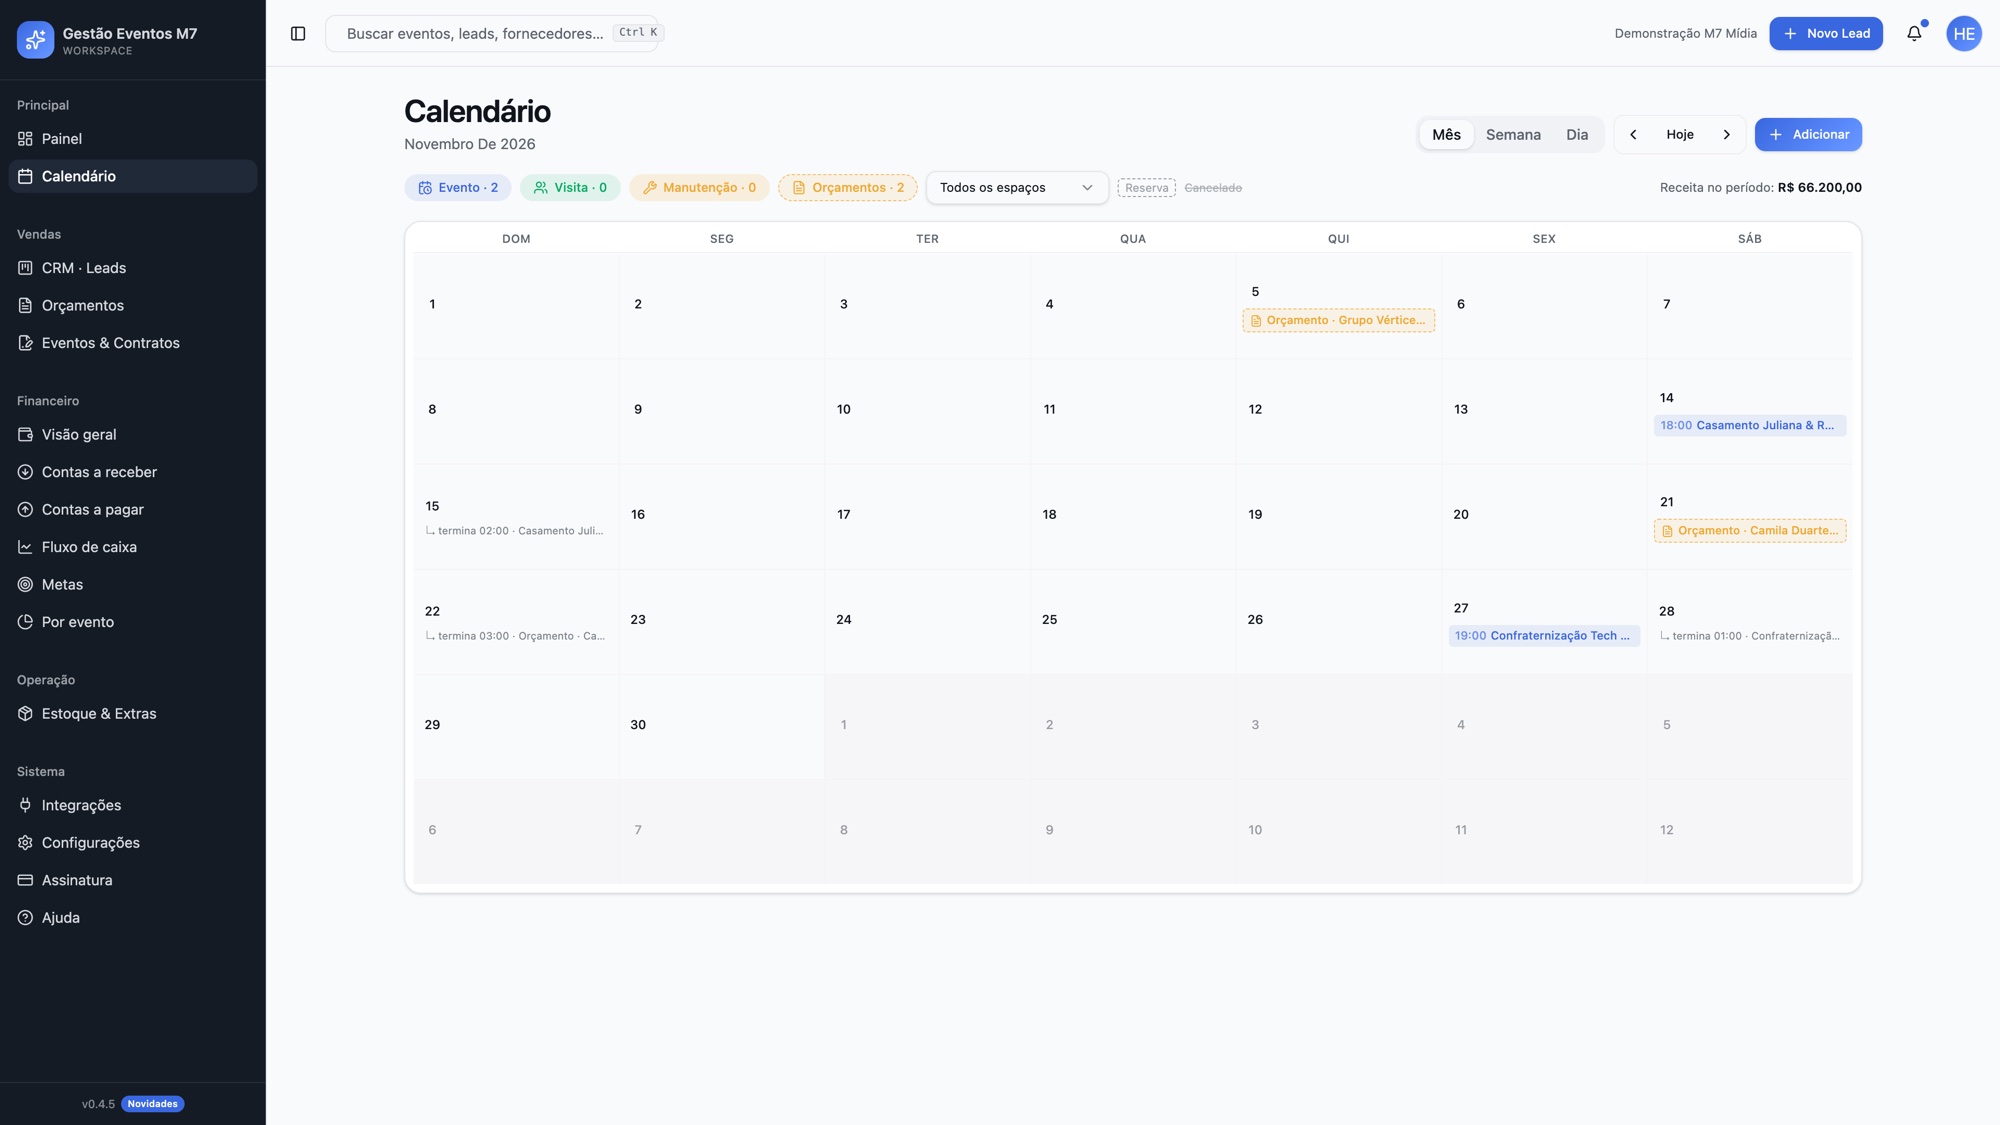Toggle the Visita · 0 filter chip
Viewport: 2000px width, 1125px height.
(570, 188)
